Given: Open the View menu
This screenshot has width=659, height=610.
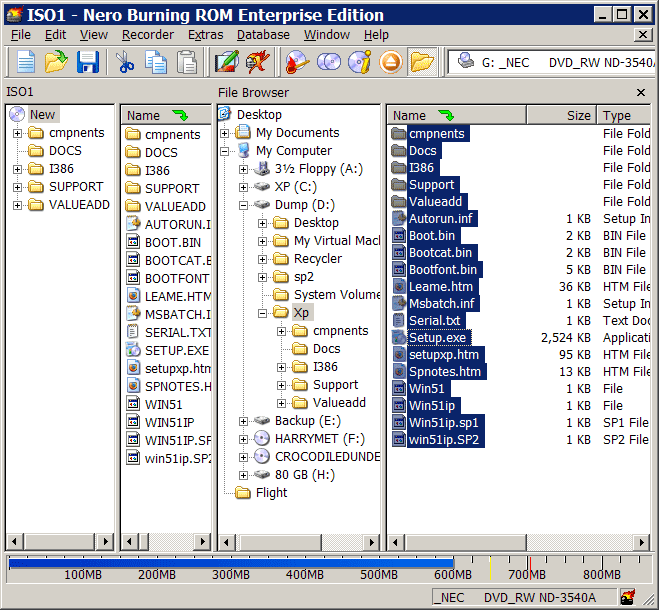Looking at the screenshot, I should [93, 35].
